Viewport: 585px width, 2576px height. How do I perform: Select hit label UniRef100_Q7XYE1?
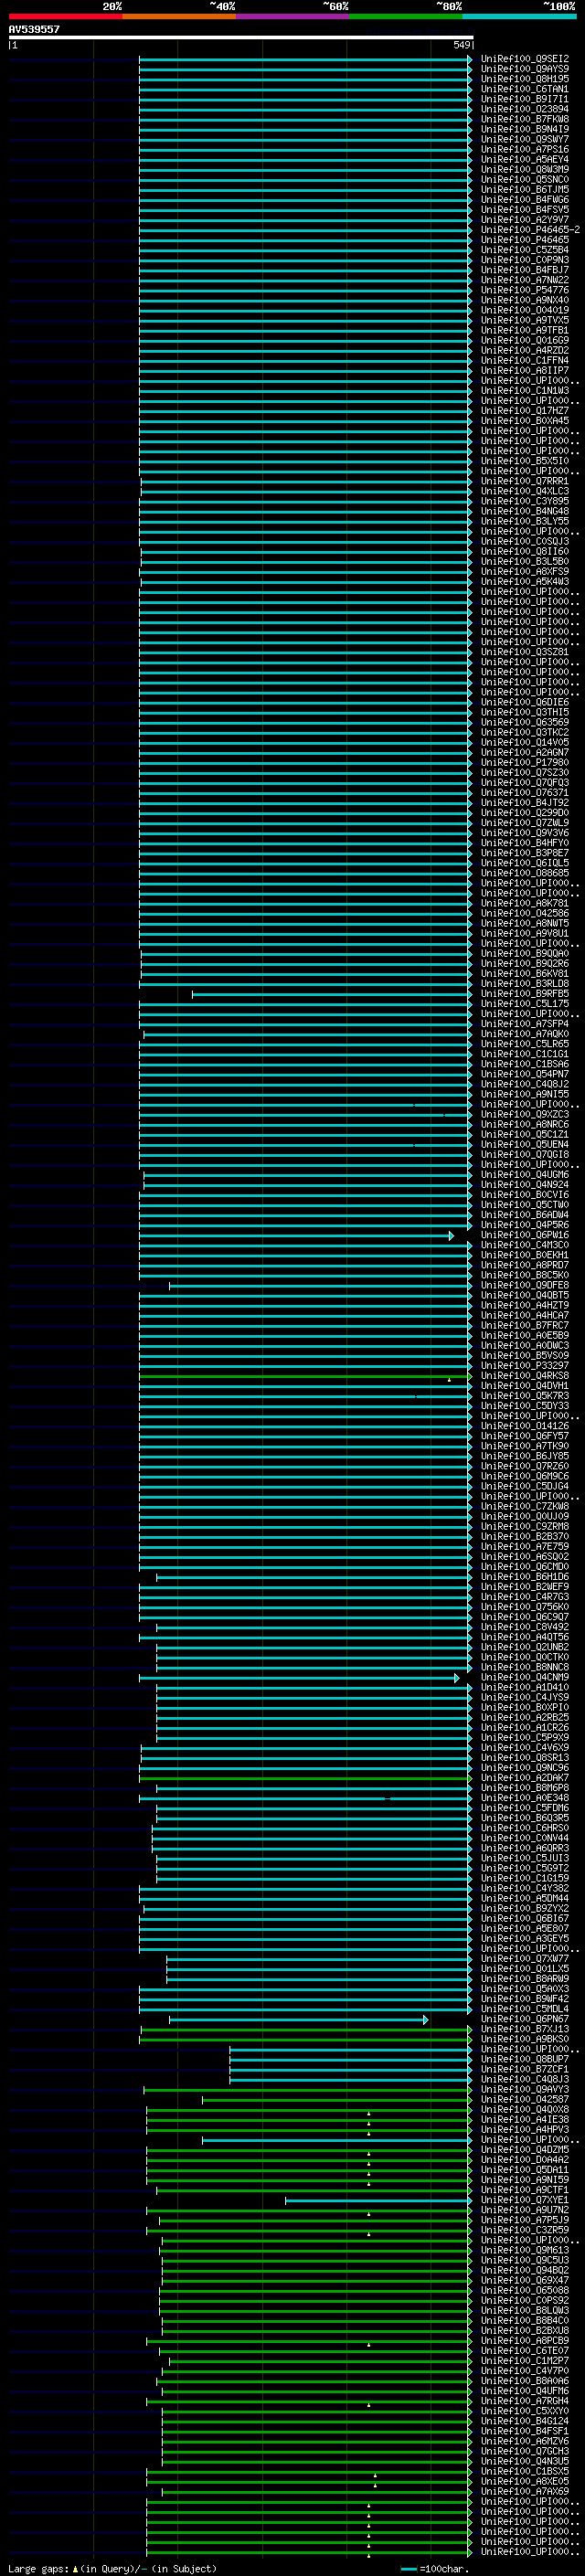click(x=525, y=2200)
